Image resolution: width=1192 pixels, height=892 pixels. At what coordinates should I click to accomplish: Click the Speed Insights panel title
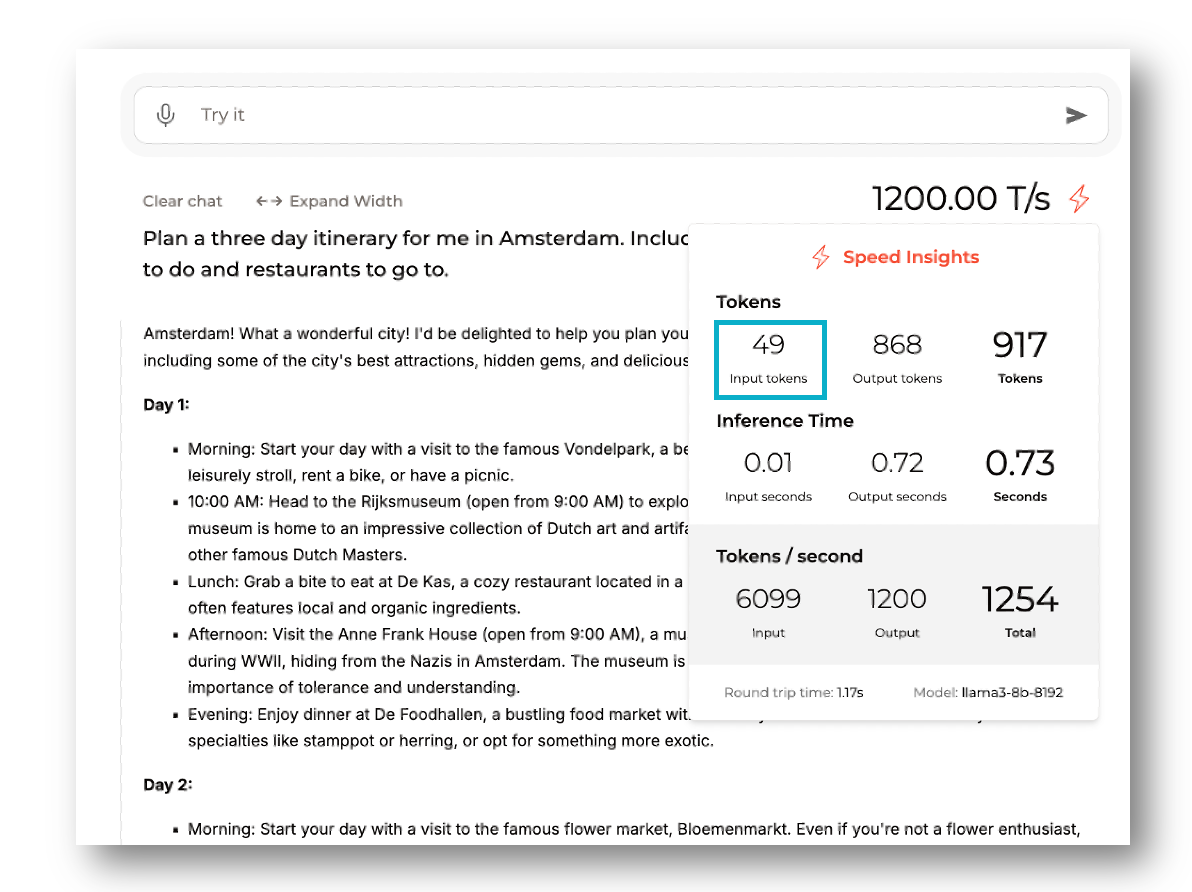point(910,257)
